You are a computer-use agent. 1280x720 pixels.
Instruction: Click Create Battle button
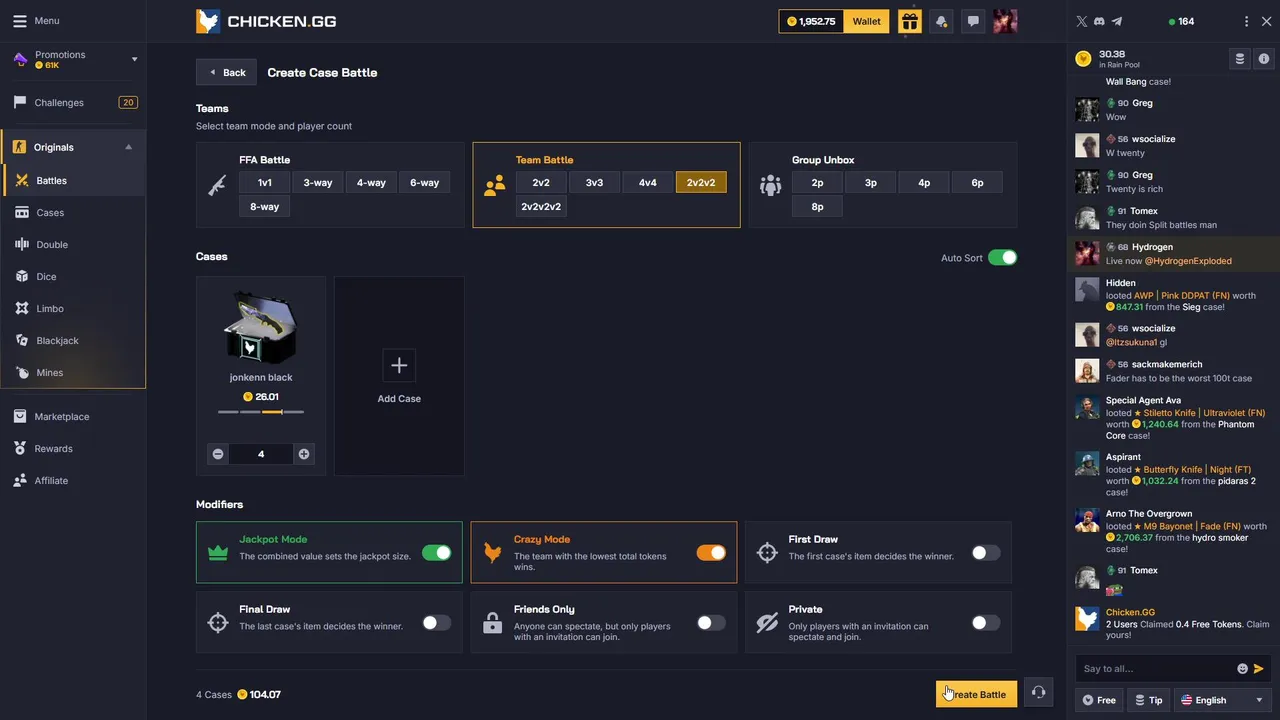click(x=976, y=694)
